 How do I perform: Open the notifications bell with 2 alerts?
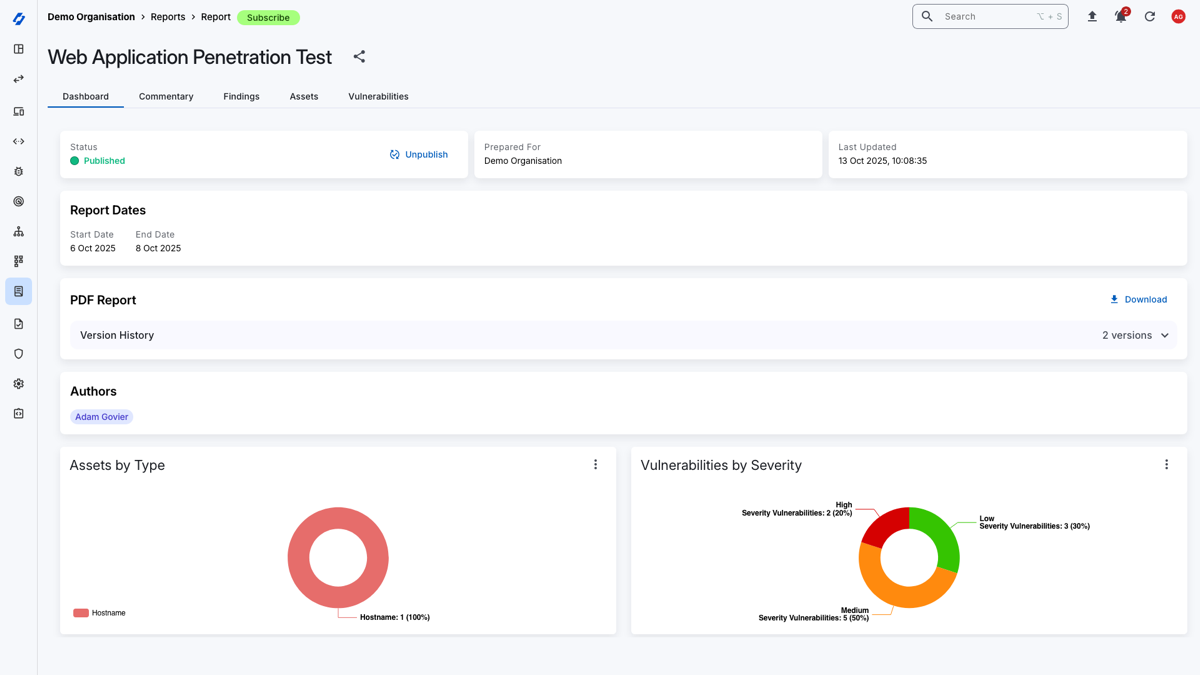pyautogui.click(x=1121, y=17)
